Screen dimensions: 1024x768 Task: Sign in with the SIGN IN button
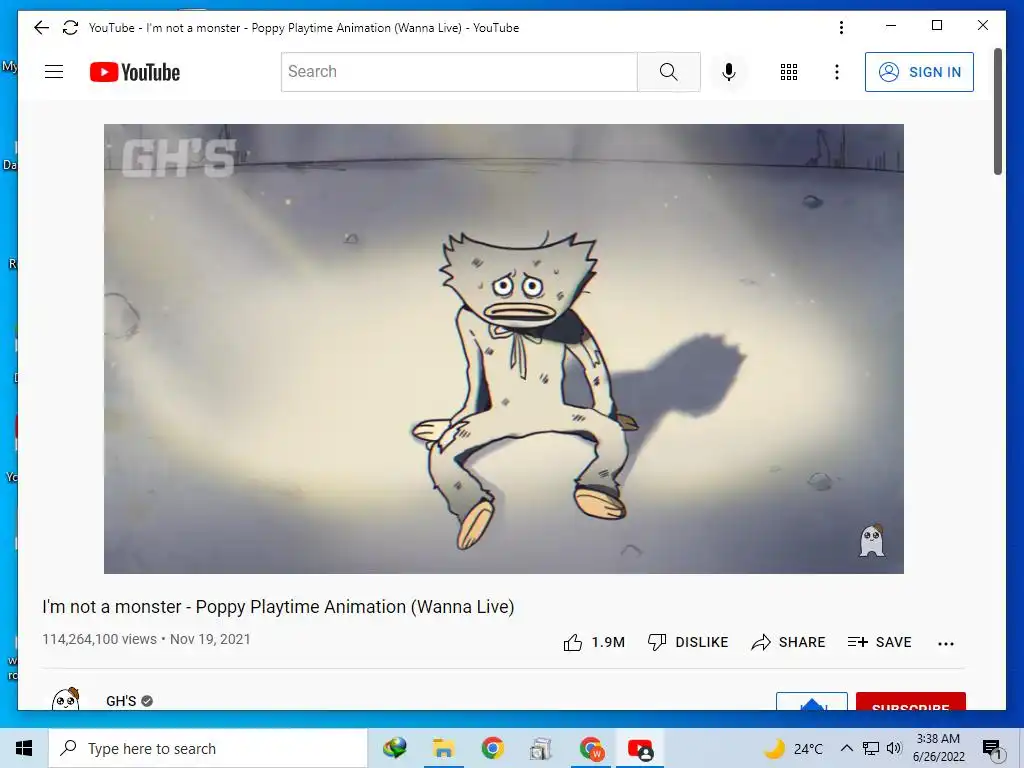point(920,72)
